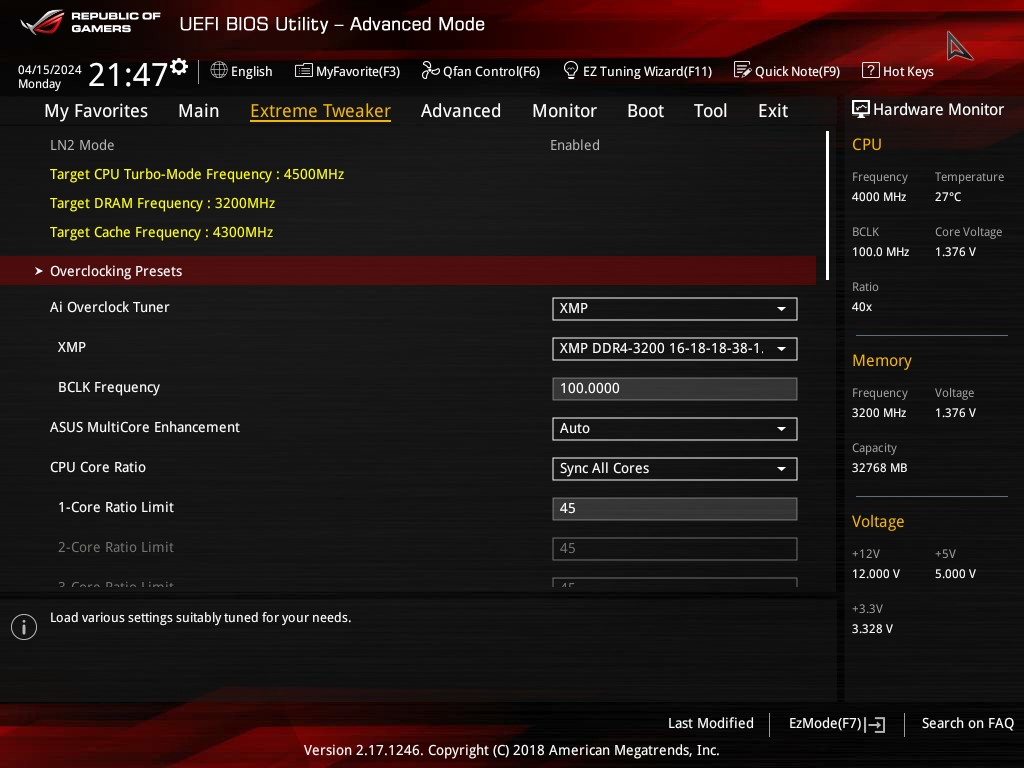Click the settings gear next to the clock
This screenshot has height=768, width=1024.
[179, 67]
